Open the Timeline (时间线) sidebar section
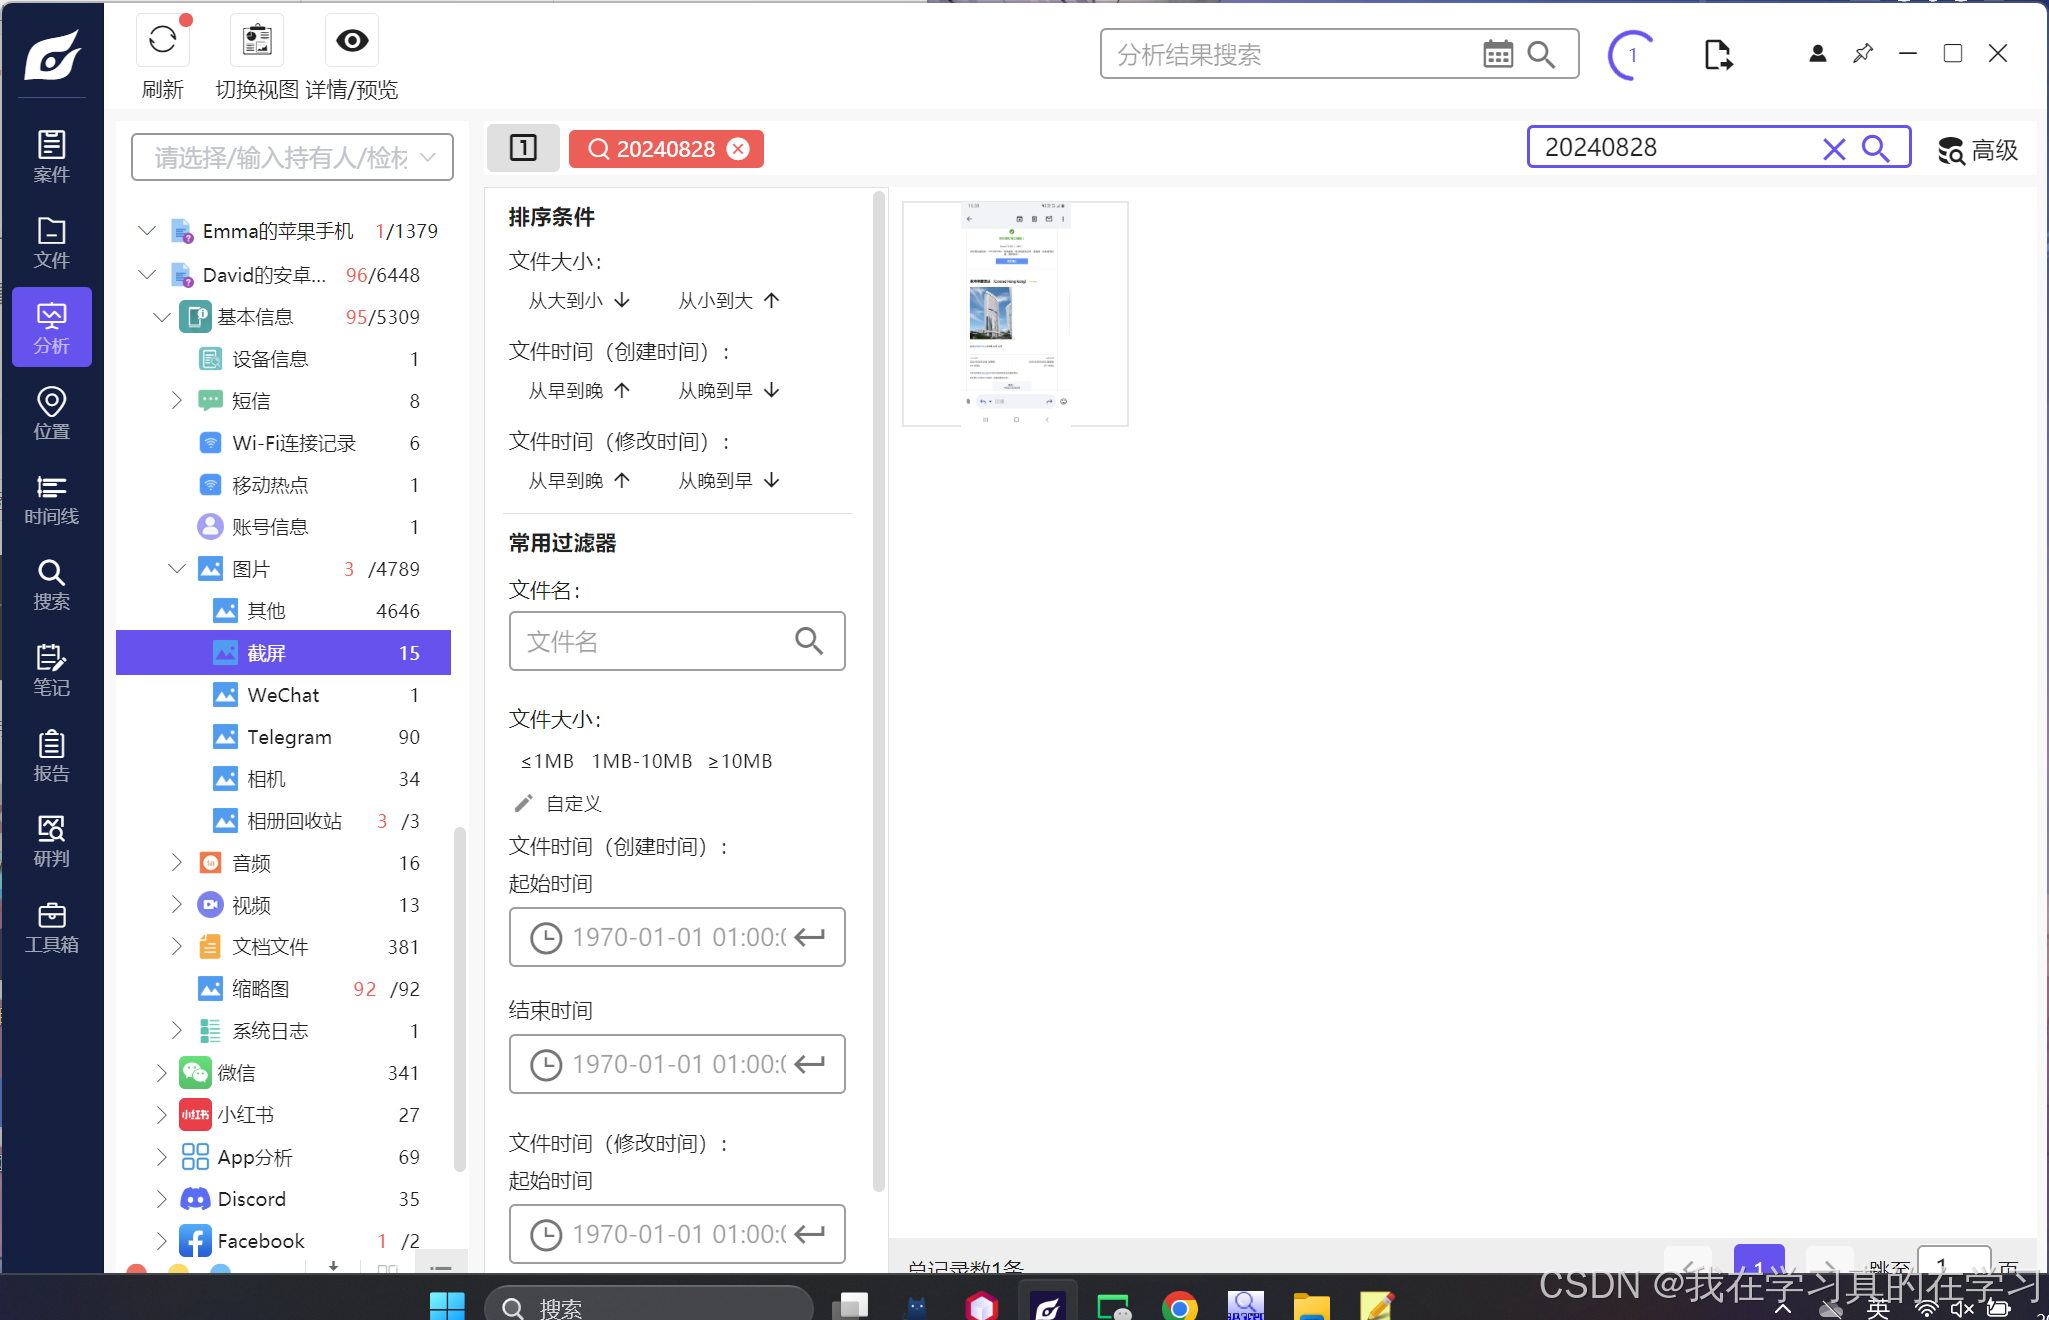The height and width of the screenshot is (1320, 2049). [52, 499]
